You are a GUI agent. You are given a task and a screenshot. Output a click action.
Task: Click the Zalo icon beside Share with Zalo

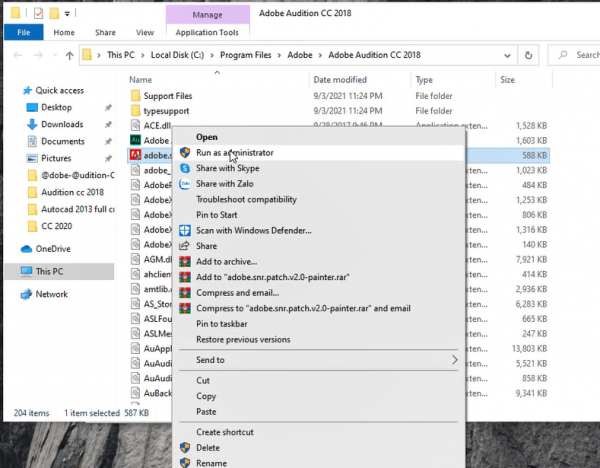[x=184, y=184]
